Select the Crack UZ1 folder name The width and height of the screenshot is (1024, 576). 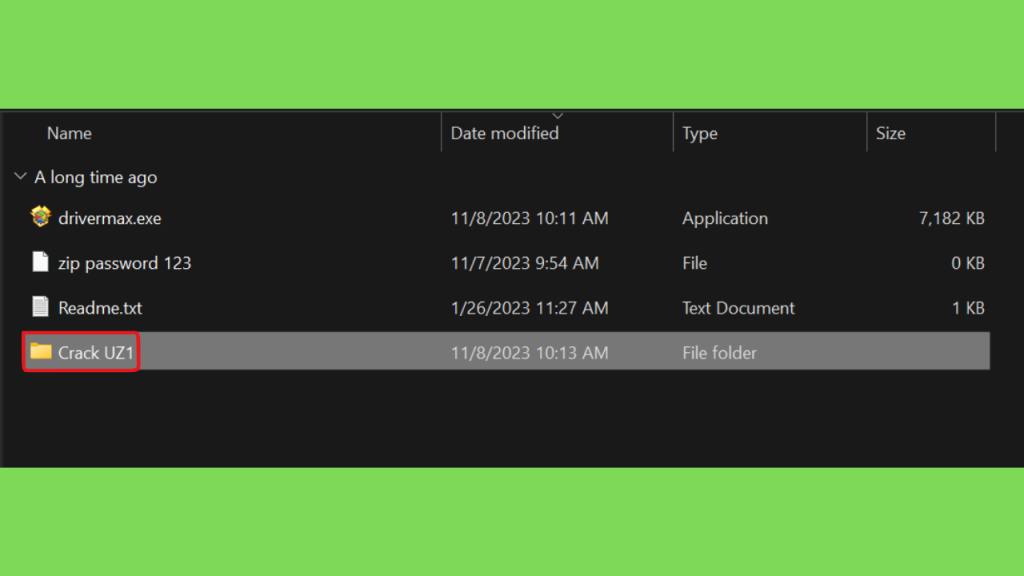(96, 353)
